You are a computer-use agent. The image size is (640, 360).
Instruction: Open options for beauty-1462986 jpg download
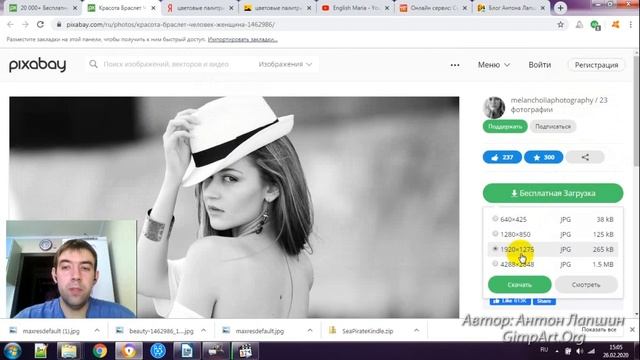(x=203, y=331)
